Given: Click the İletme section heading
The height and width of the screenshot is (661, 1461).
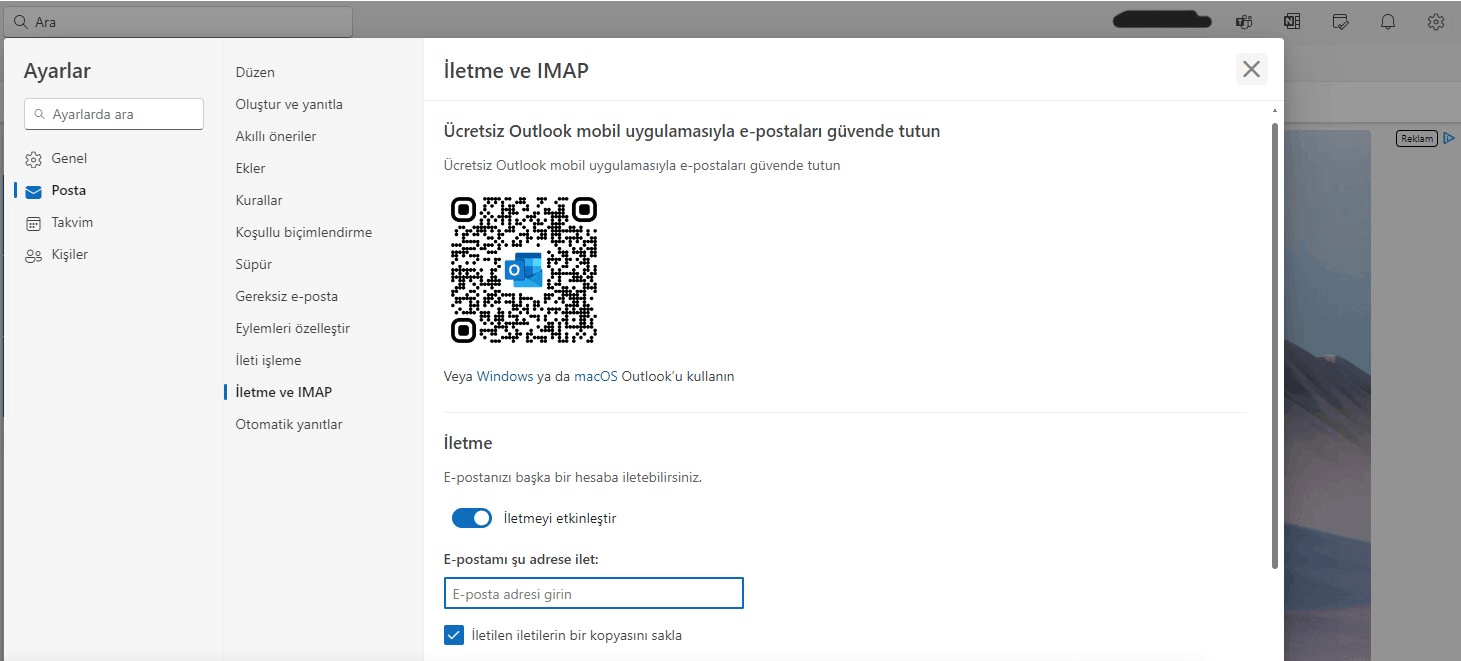Looking at the screenshot, I should (468, 442).
